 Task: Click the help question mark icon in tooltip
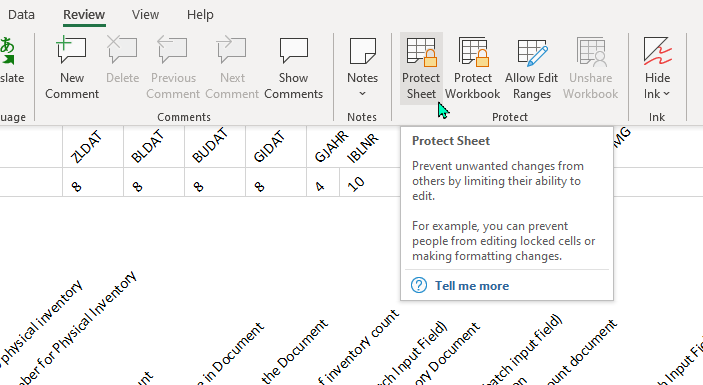419,285
